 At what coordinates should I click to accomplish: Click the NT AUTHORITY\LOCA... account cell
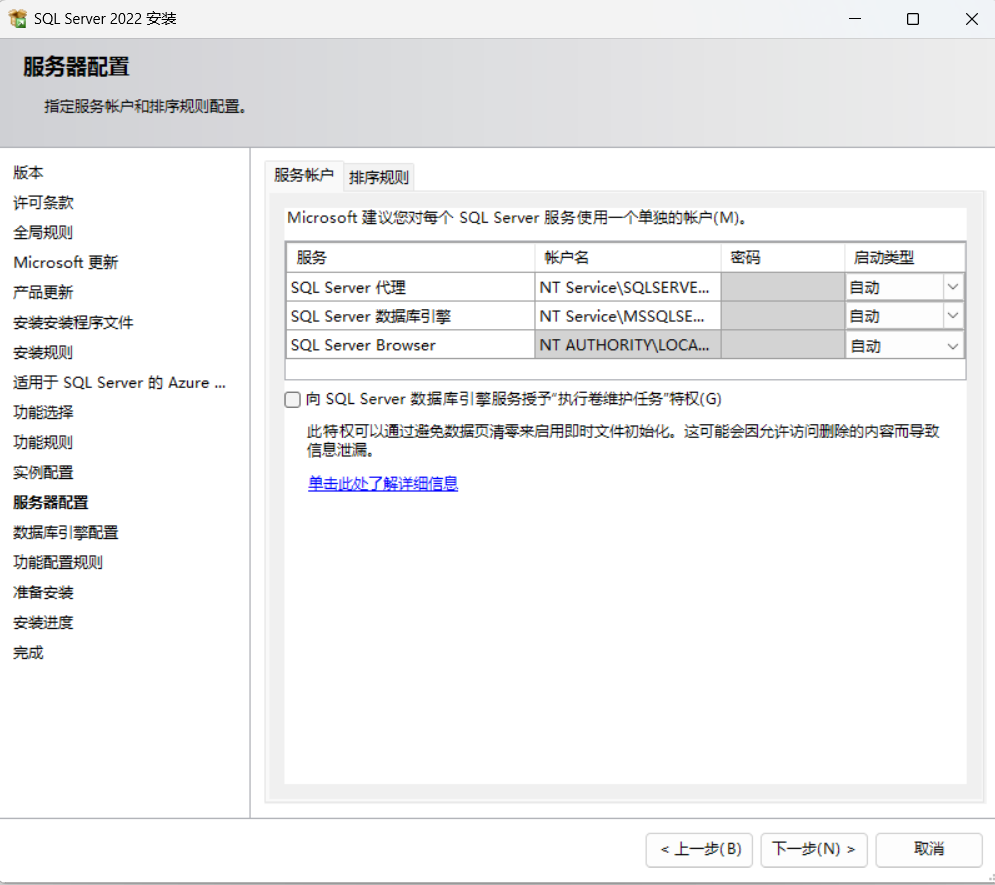click(x=628, y=345)
